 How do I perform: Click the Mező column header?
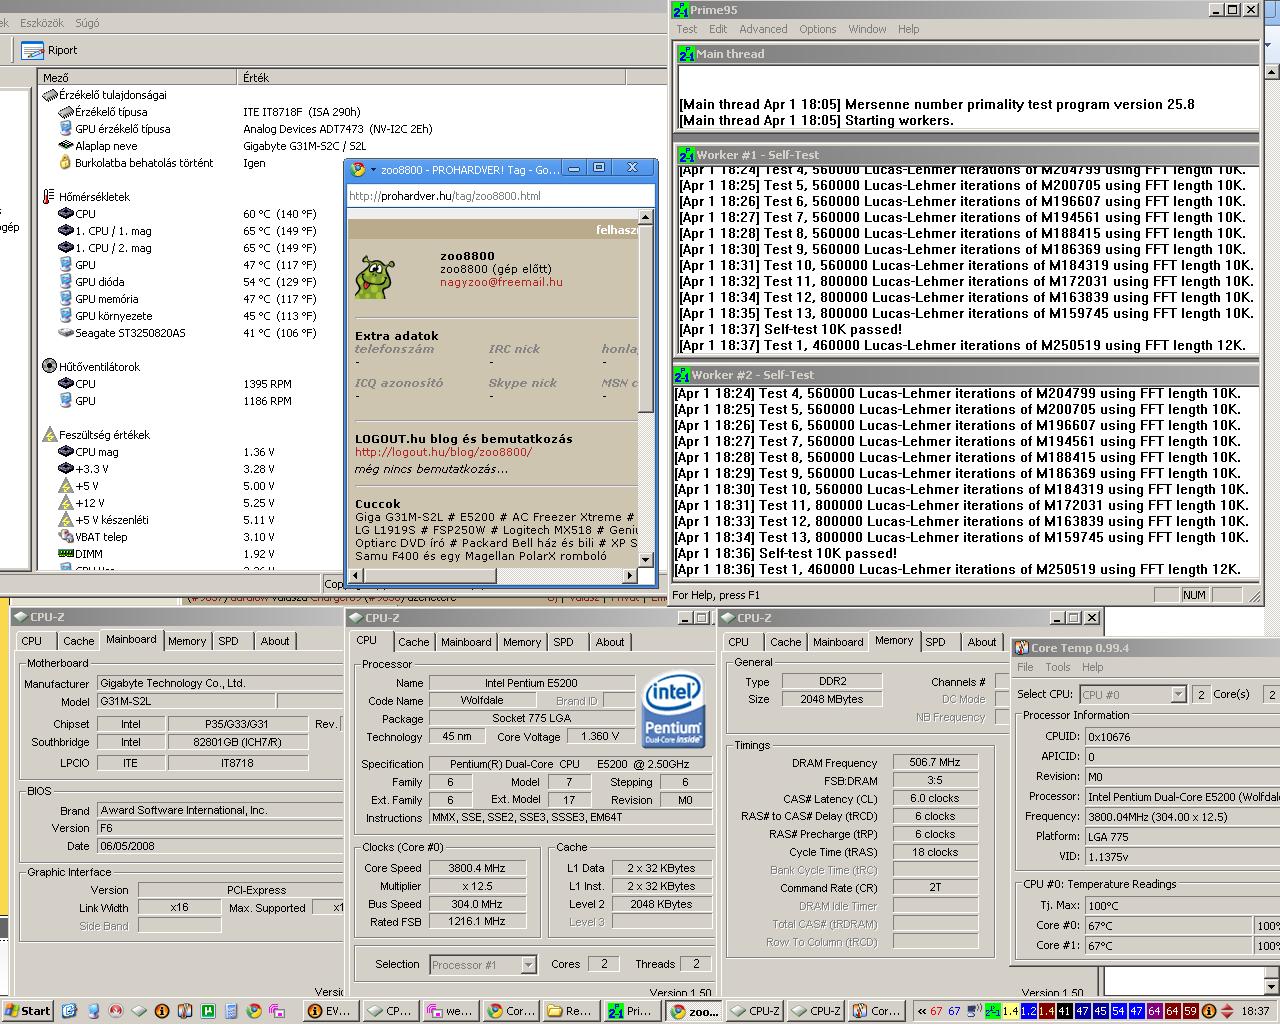[x=138, y=77]
